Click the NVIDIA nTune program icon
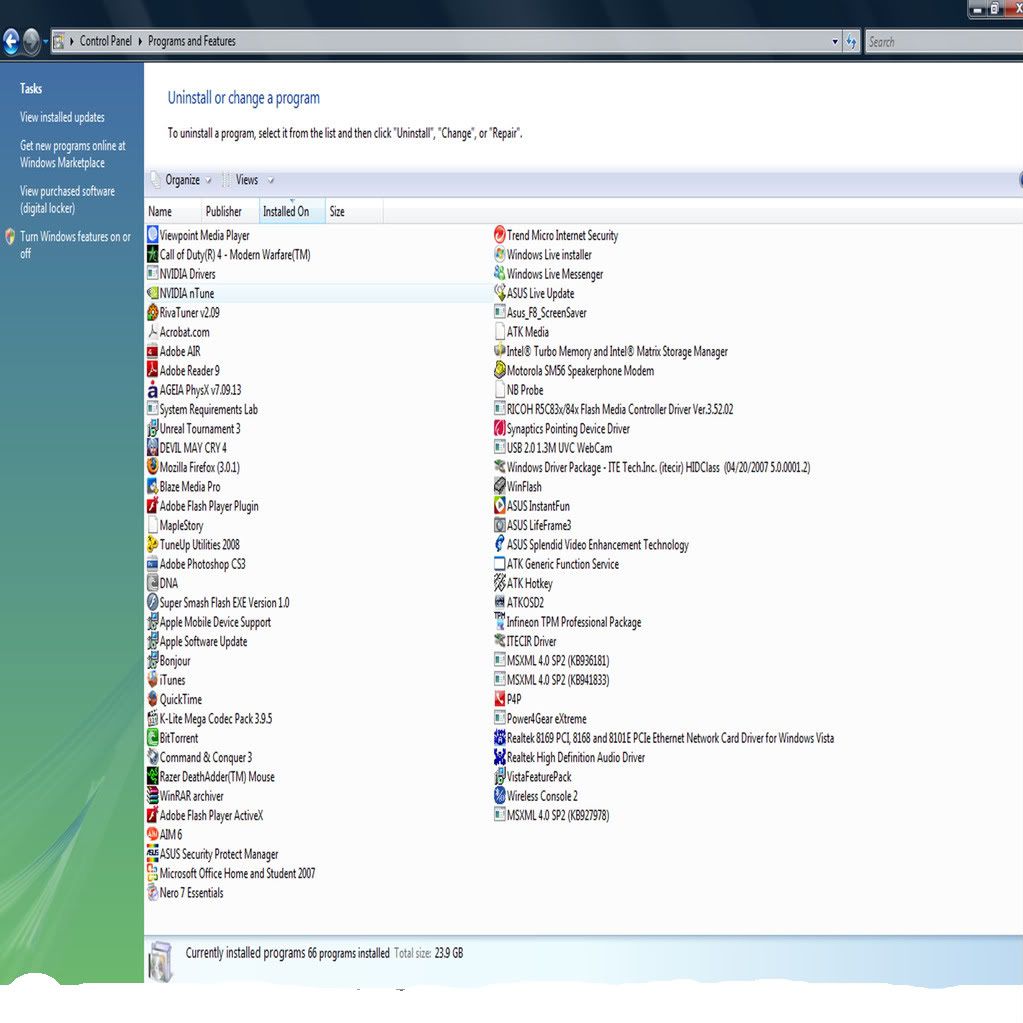The height and width of the screenshot is (1023, 1023). (153, 294)
